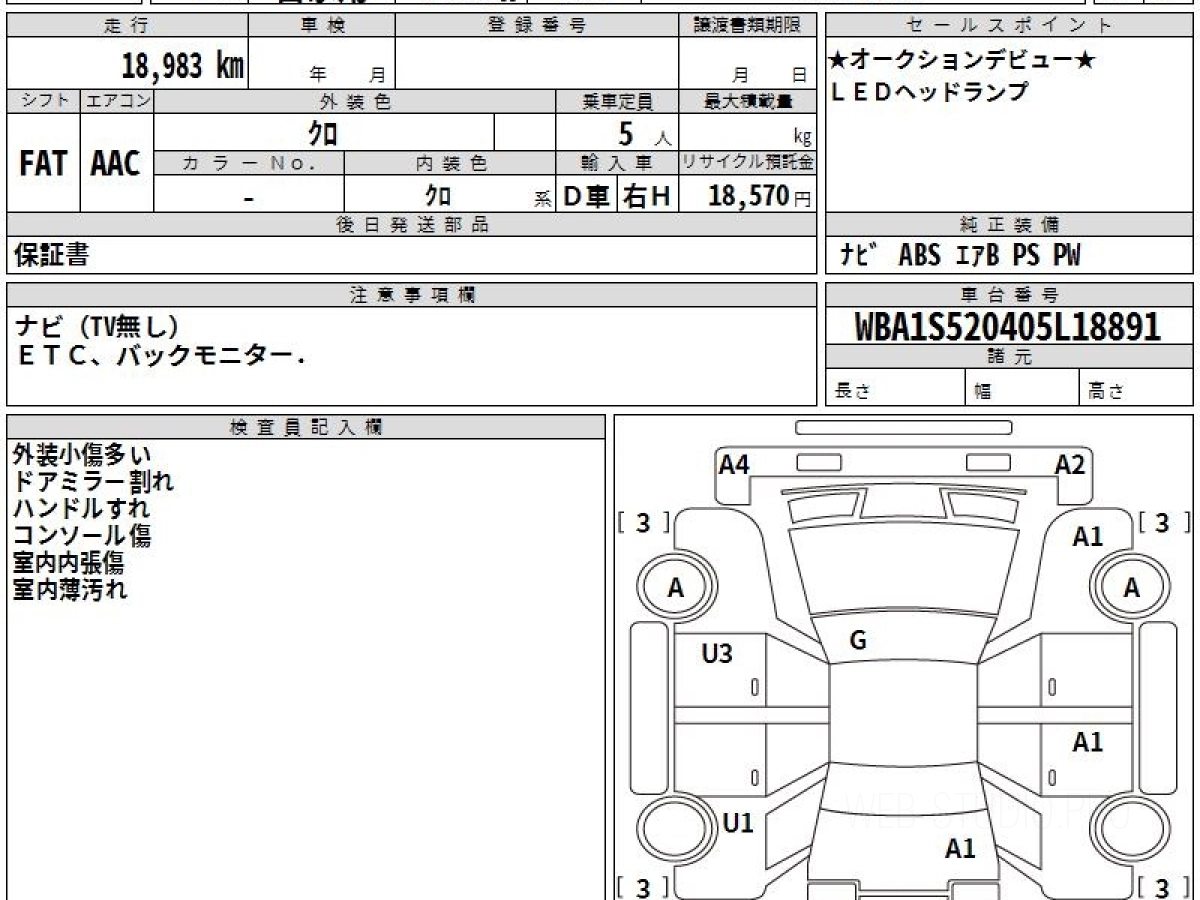Image resolution: width=1200 pixels, height=900 pixels.
Task: Select the リサイクル預託金 header
Action: 748,162
